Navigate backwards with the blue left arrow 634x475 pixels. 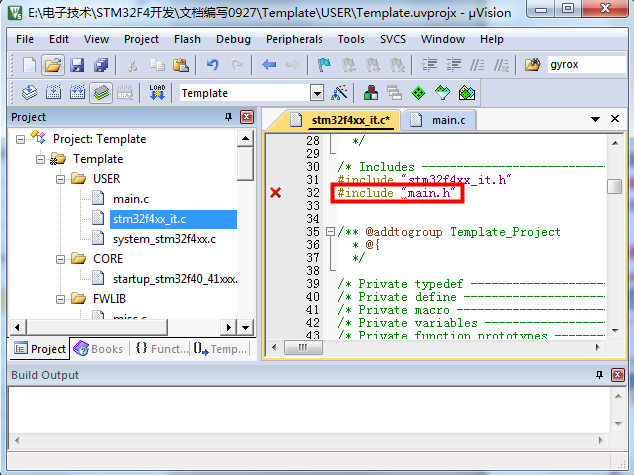tap(268, 65)
